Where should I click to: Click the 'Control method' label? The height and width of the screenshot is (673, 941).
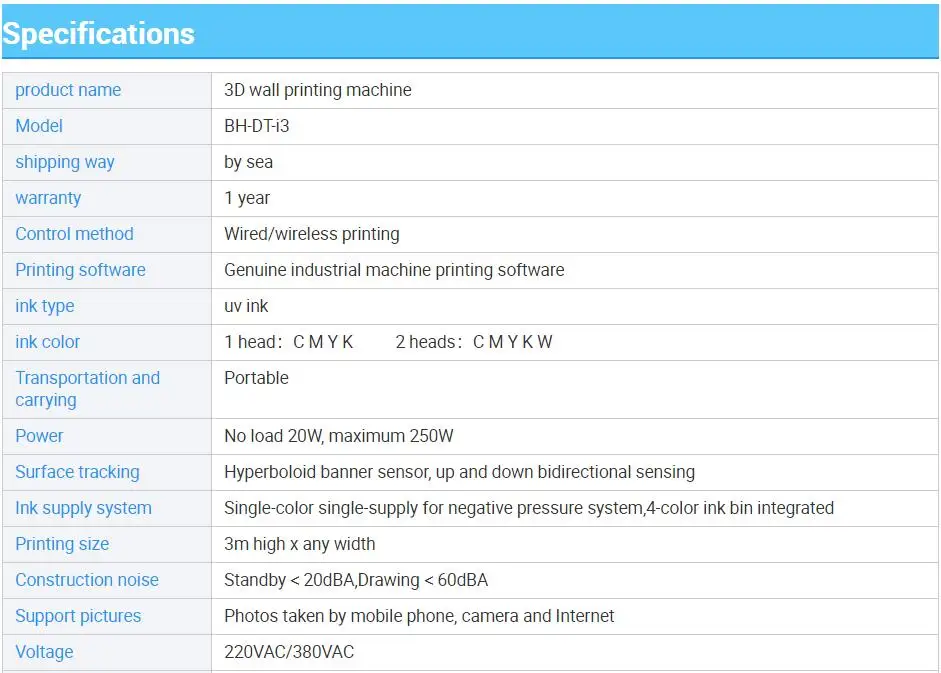tap(74, 234)
